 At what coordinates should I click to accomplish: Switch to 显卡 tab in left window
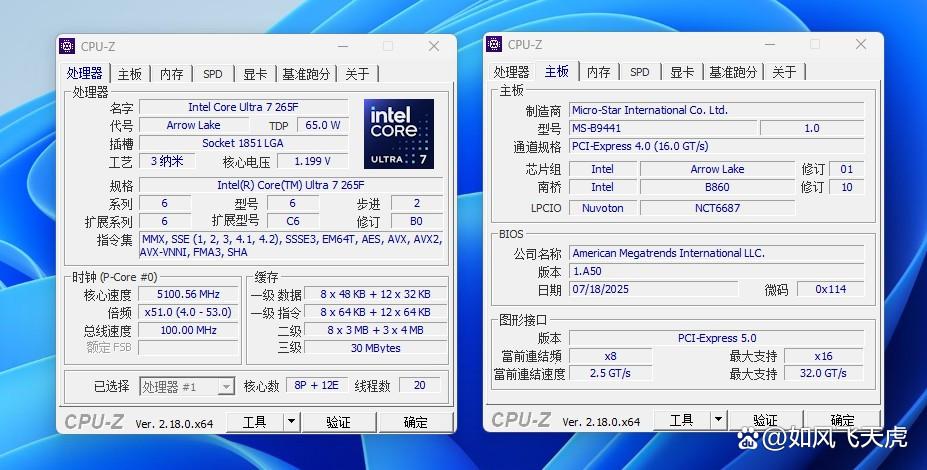click(x=255, y=74)
